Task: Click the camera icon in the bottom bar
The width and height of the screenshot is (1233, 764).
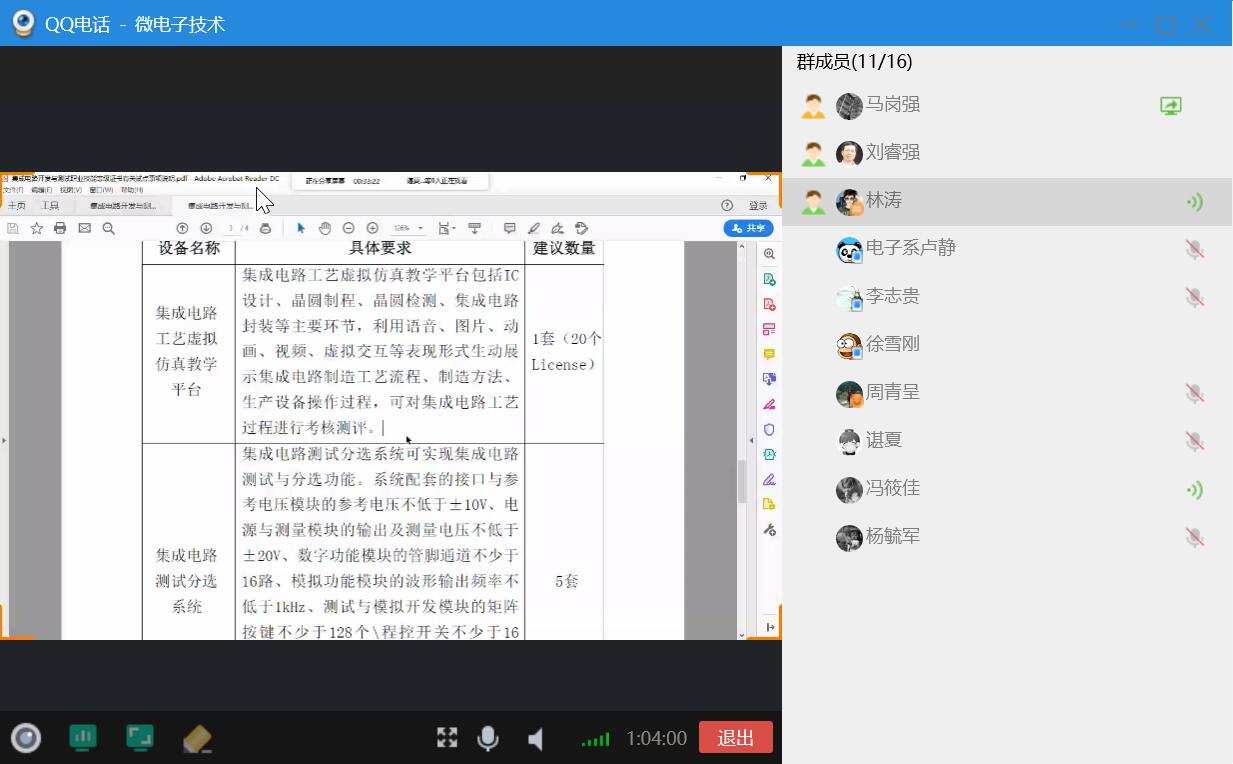Action: 26,738
